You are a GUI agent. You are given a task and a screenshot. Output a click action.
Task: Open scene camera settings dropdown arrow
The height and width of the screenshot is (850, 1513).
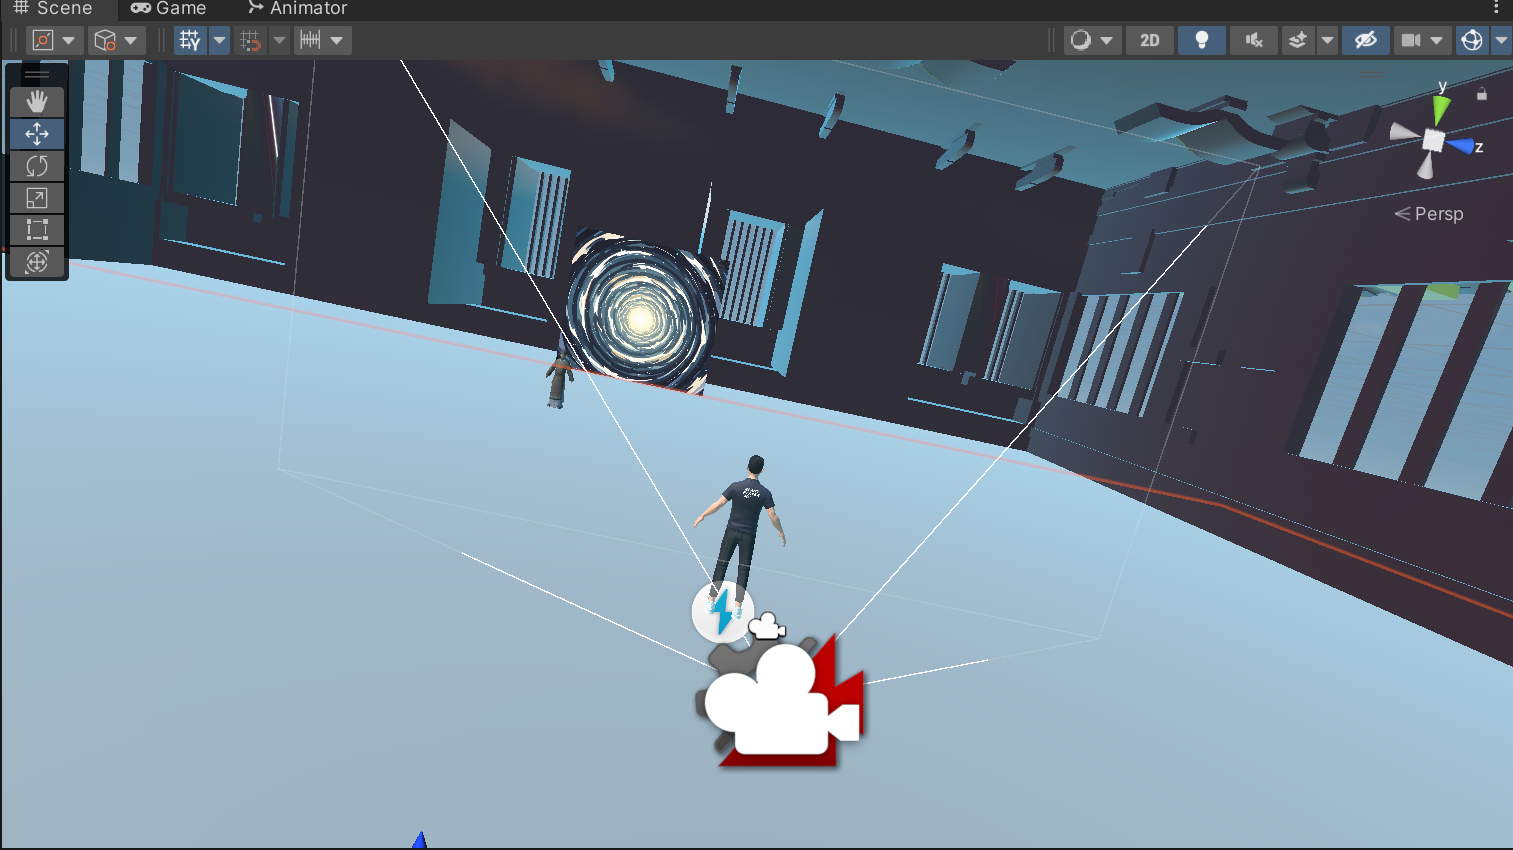coord(1437,40)
